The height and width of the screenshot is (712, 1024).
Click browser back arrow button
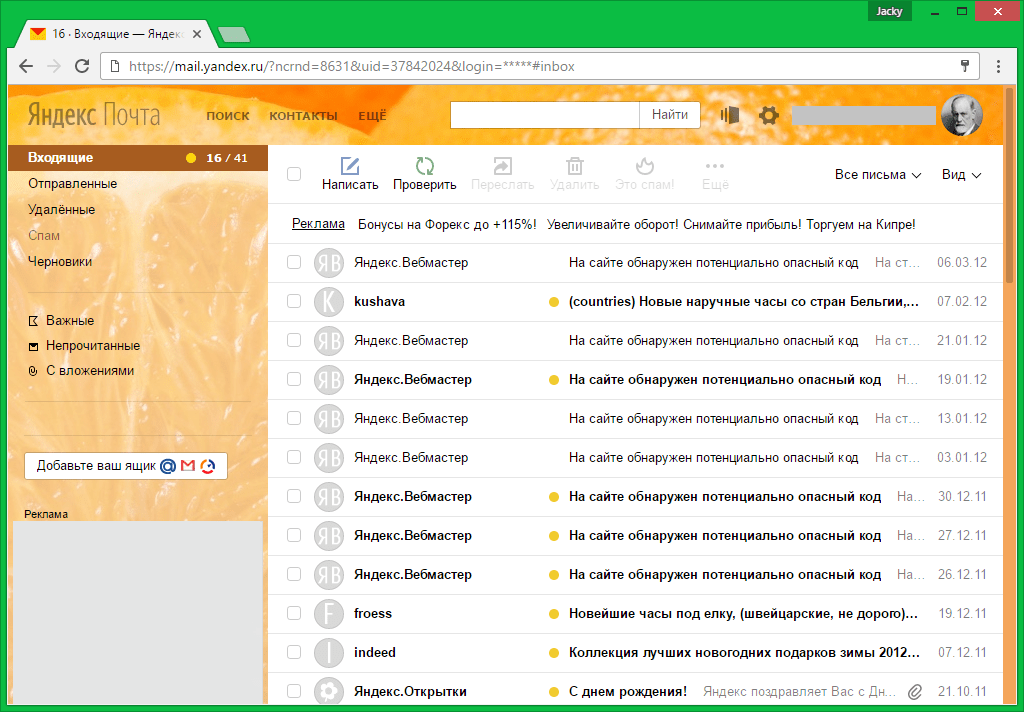point(25,67)
